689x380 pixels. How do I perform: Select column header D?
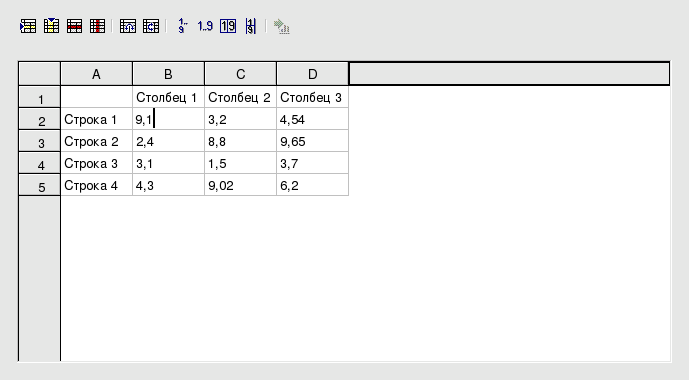pos(312,74)
